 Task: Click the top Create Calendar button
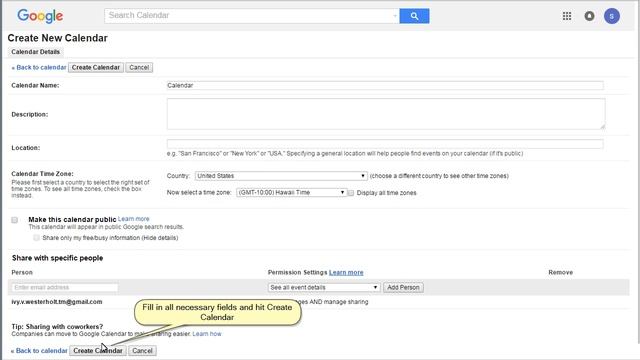coord(96,67)
